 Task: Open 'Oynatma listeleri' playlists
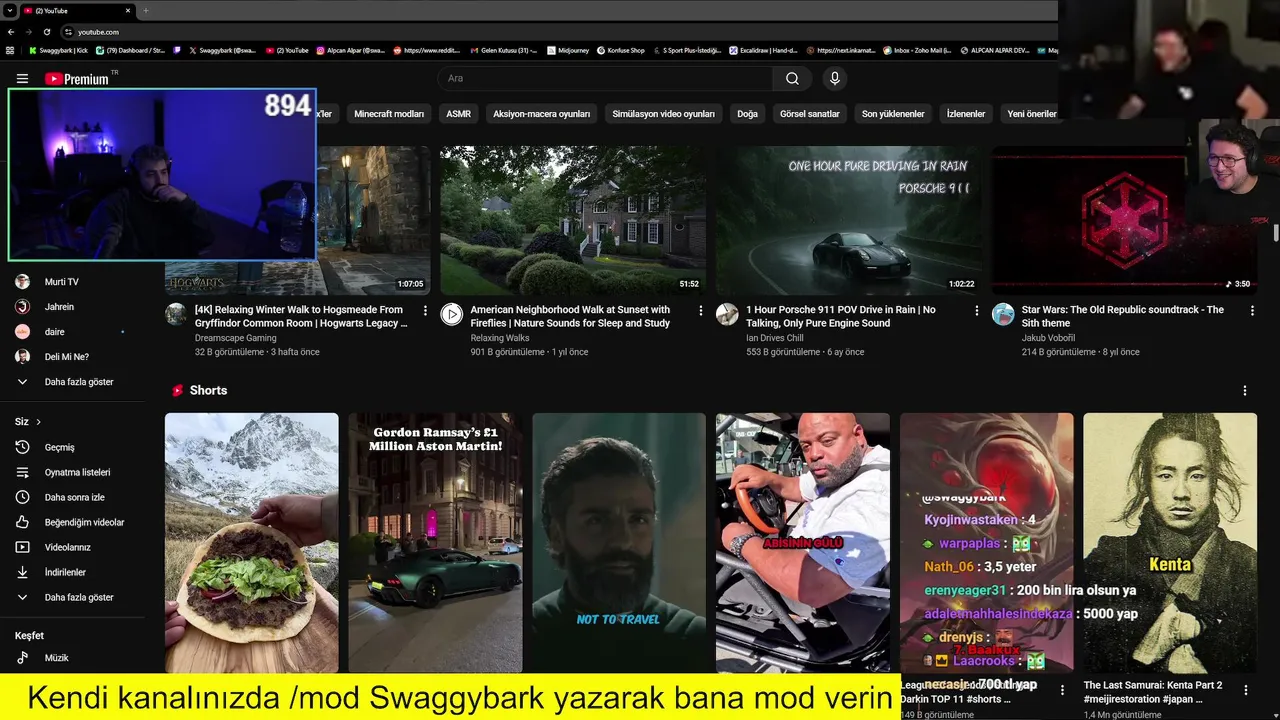pos(75,472)
